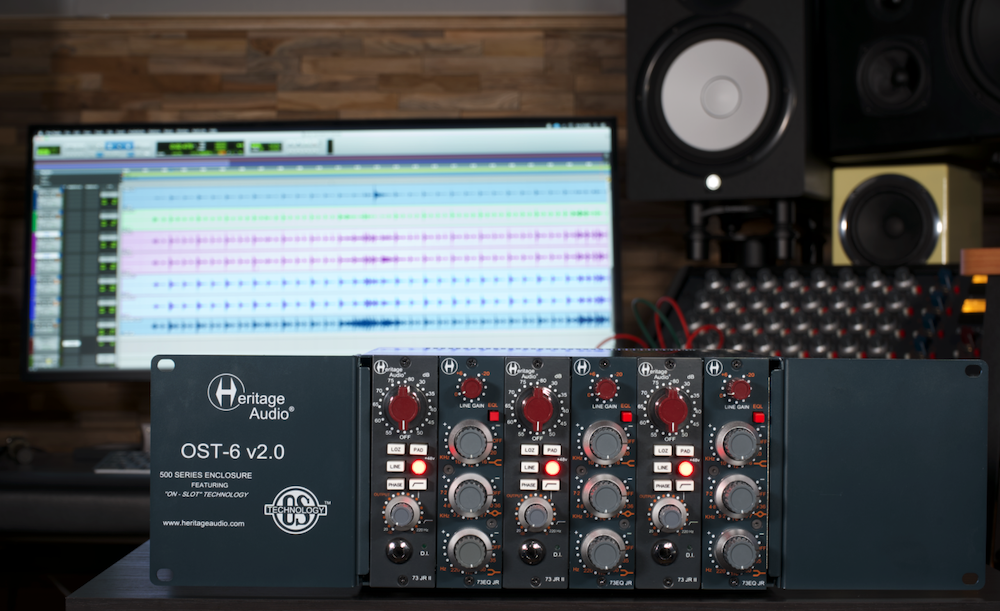This screenshot has height=611, width=1000.
Task: Click the D.I. input jack on left 73 JR II
Action: click(398, 552)
